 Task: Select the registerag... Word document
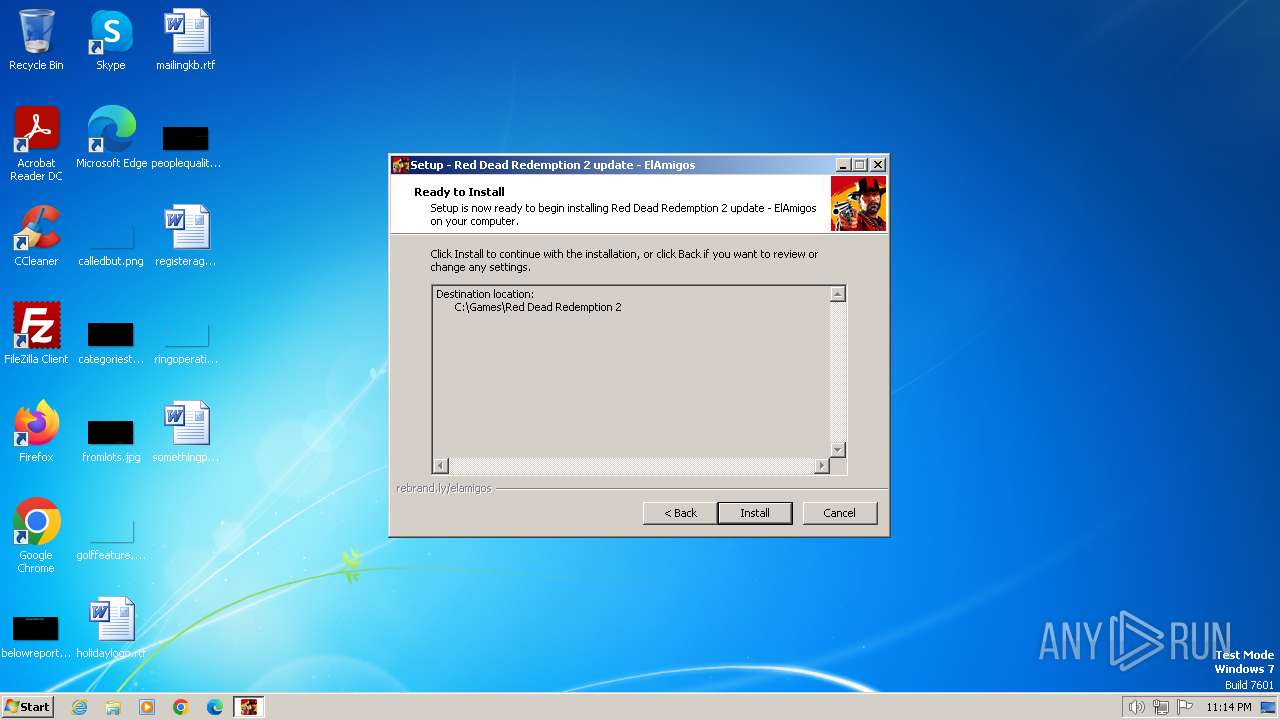coord(186,236)
